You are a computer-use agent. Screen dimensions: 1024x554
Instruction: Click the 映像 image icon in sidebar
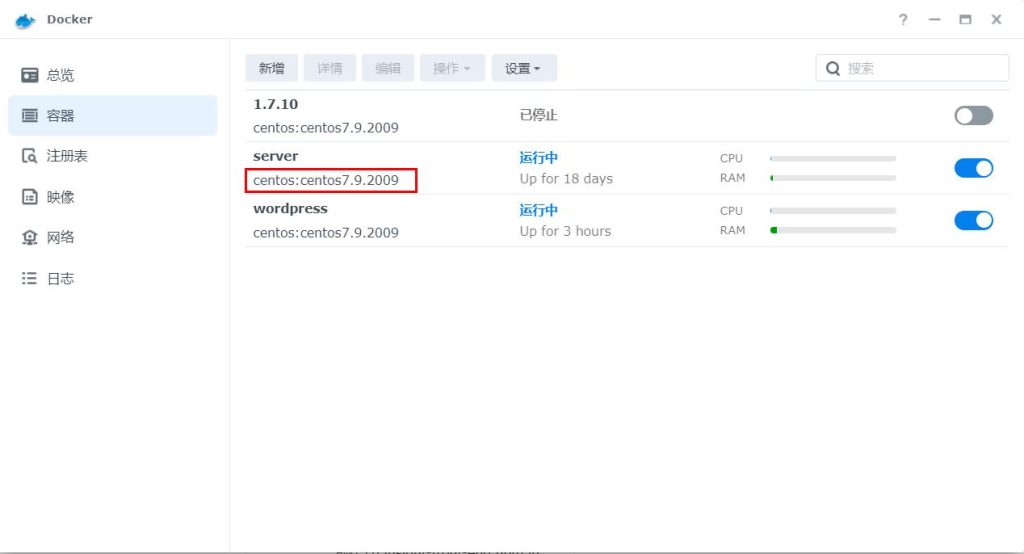30,197
